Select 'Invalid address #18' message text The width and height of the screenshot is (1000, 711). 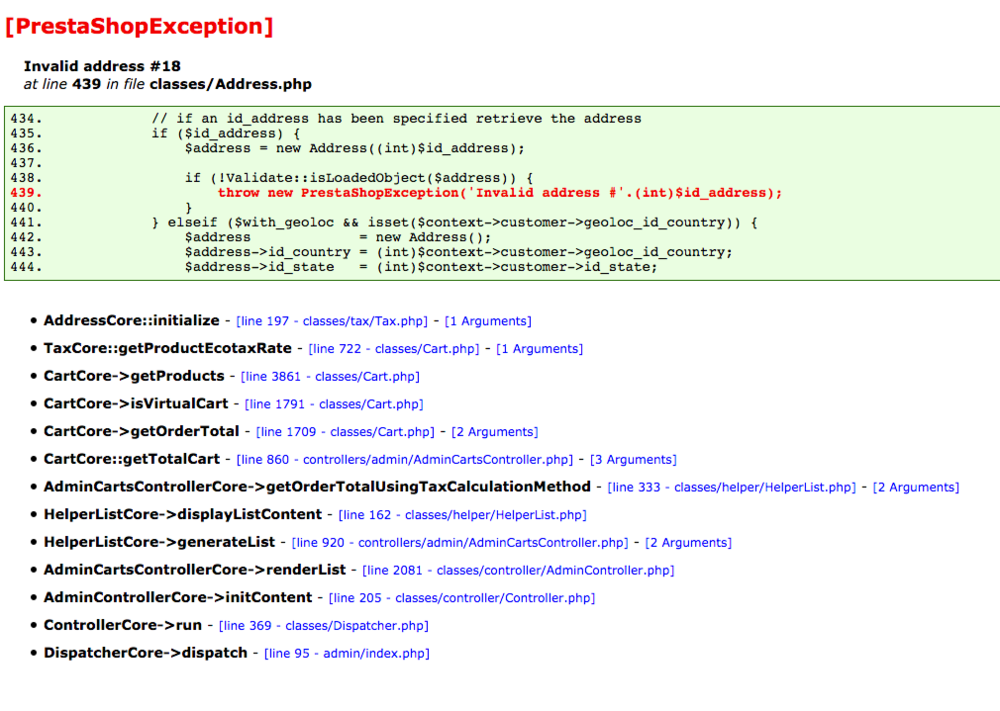(x=102, y=66)
